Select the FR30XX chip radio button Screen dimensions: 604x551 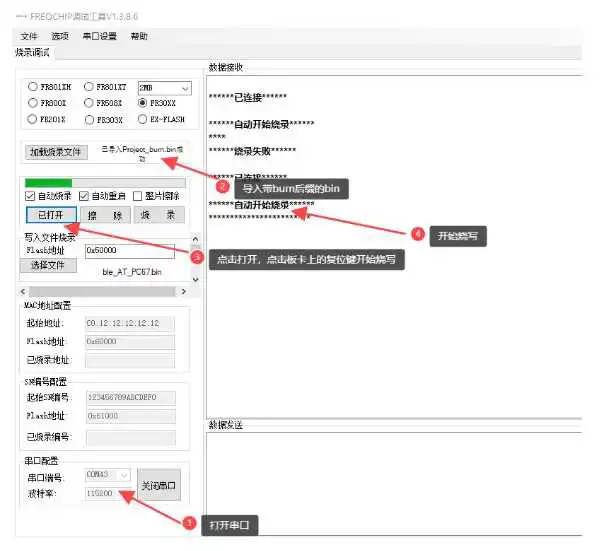pos(142,103)
